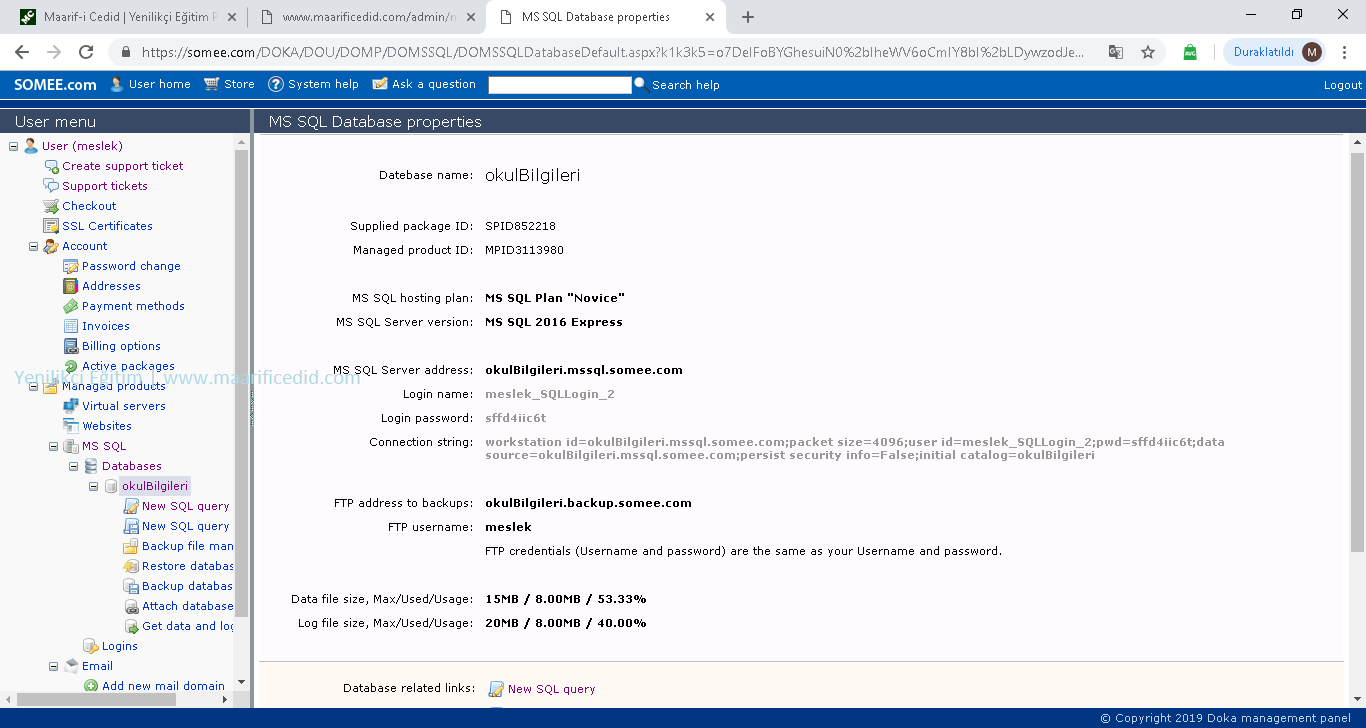Click the Backup file manager folder icon

(131, 546)
